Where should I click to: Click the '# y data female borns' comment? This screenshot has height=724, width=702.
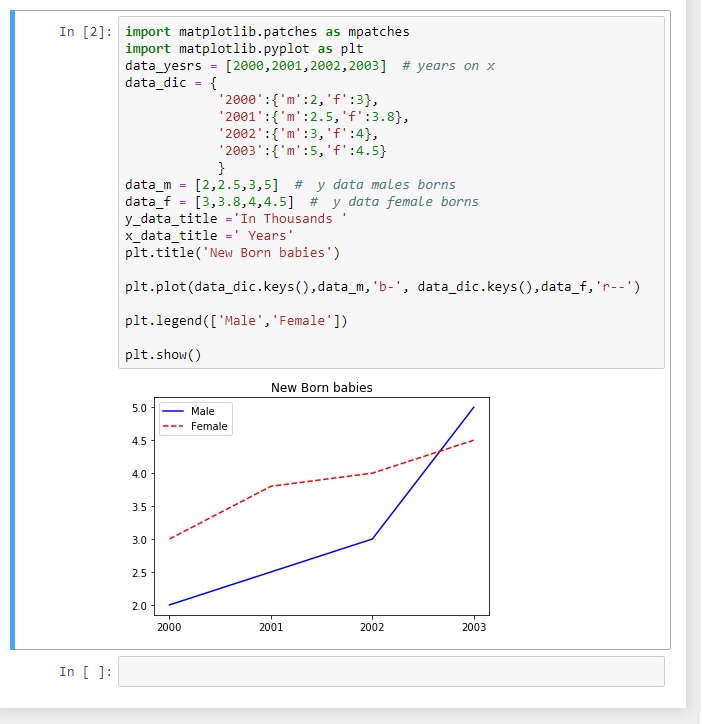point(394,202)
